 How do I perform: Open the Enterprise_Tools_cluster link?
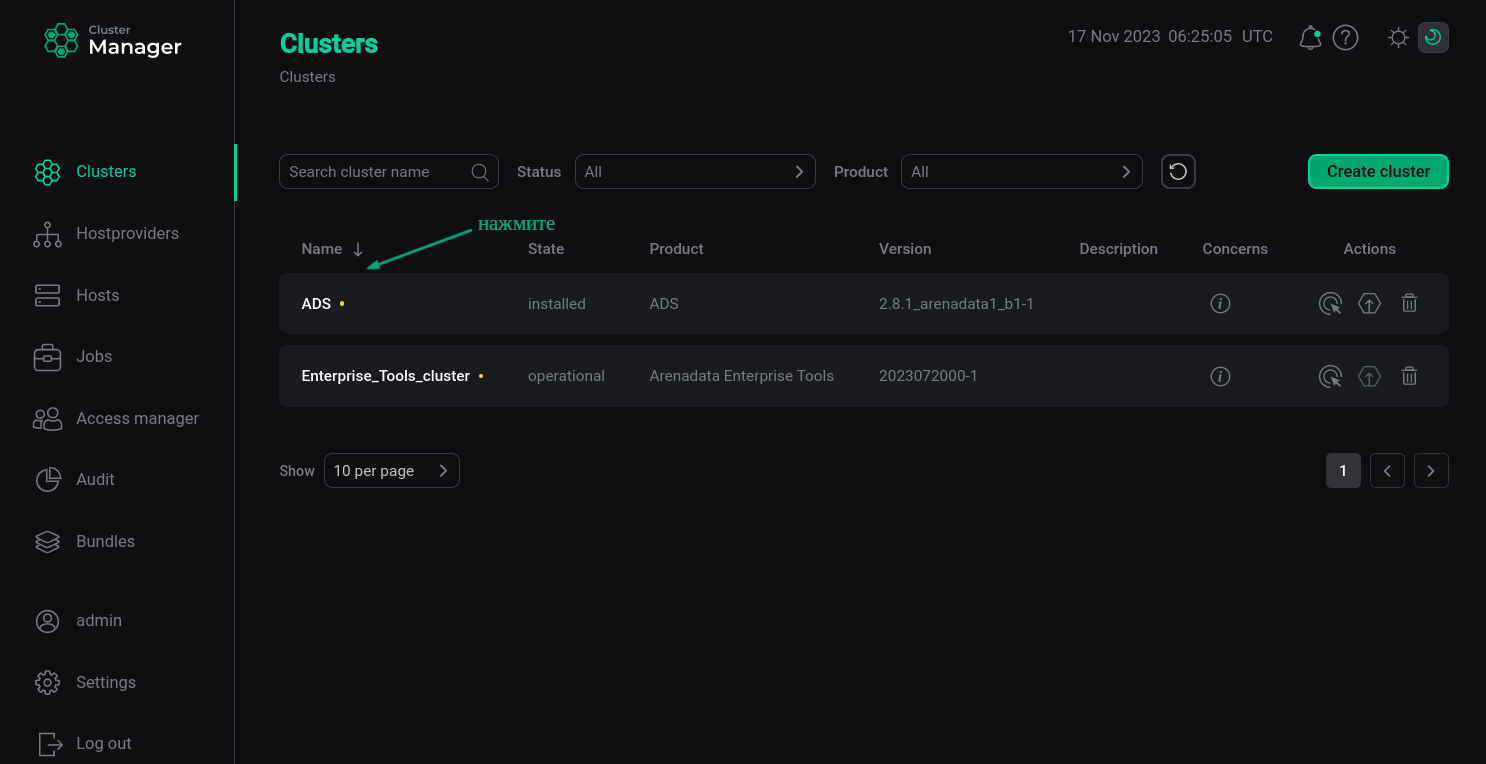tap(385, 377)
